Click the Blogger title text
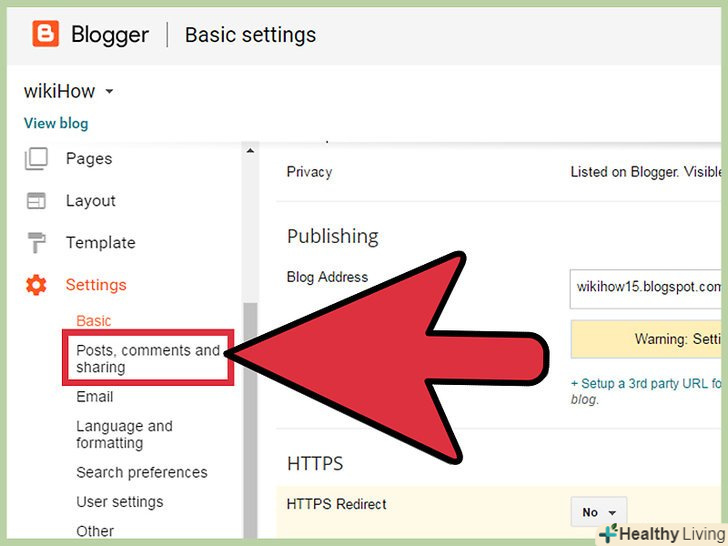Image resolution: width=728 pixels, height=546 pixels. click(x=110, y=35)
